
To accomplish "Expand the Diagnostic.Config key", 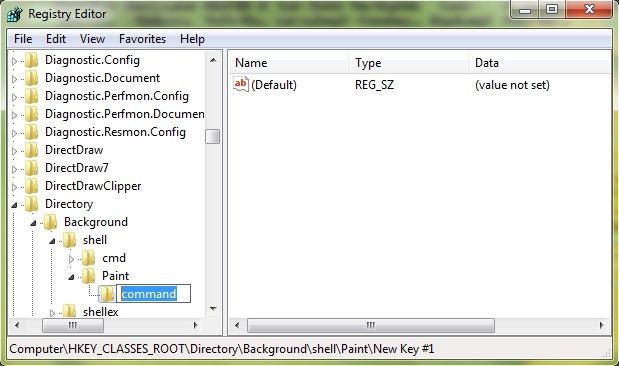I will [x=15, y=61].
